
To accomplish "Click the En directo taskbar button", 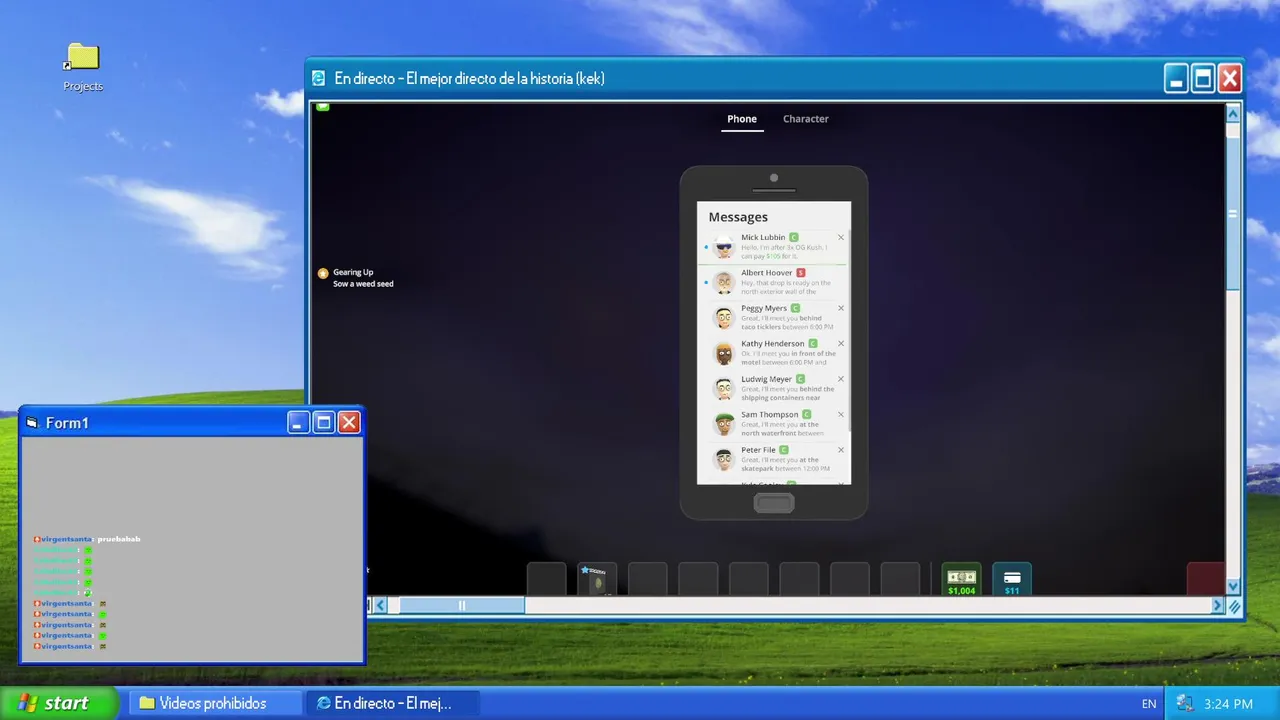I will coord(392,703).
